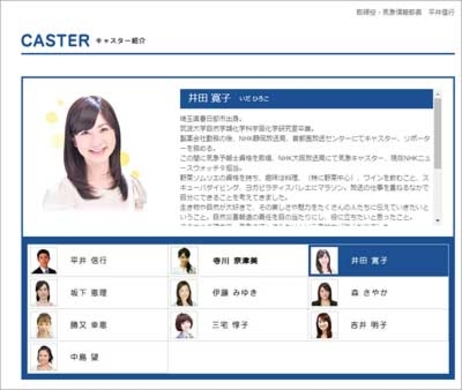The image size is (462, 390).
Task: Click the profile scrollbar down arrow
Action: [x=438, y=220]
